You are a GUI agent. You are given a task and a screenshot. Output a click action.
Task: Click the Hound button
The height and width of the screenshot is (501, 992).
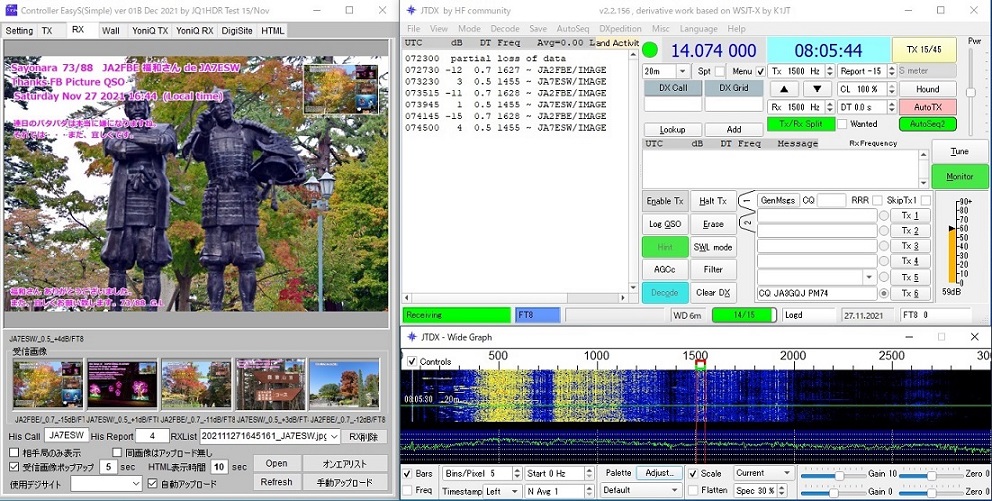click(927, 89)
